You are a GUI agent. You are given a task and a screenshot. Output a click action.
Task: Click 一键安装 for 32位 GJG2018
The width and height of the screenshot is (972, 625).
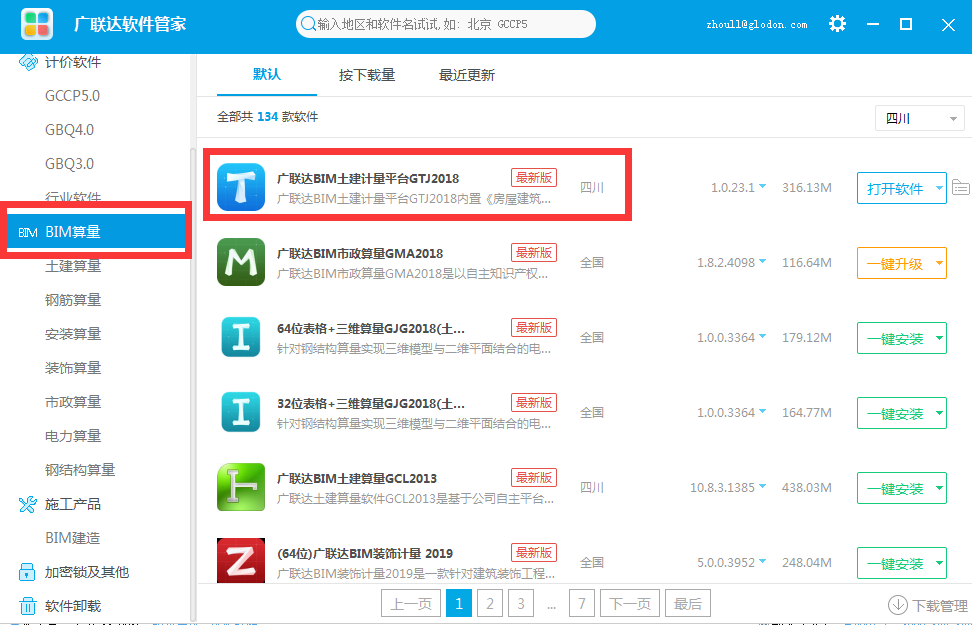pyautogui.click(x=895, y=413)
